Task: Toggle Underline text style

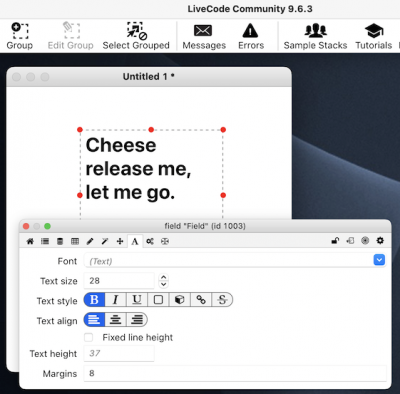Action: [x=137, y=300]
